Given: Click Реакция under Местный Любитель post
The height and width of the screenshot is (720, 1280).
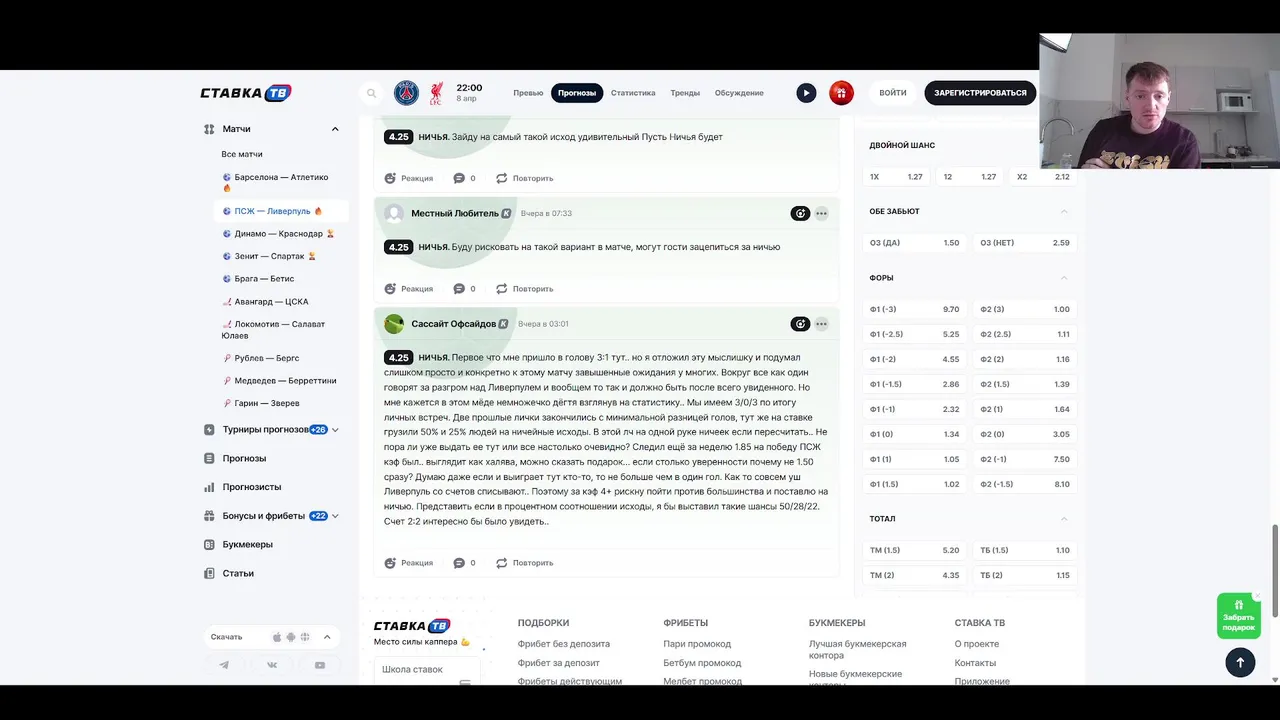Looking at the screenshot, I should pyautogui.click(x=409, y=289).
